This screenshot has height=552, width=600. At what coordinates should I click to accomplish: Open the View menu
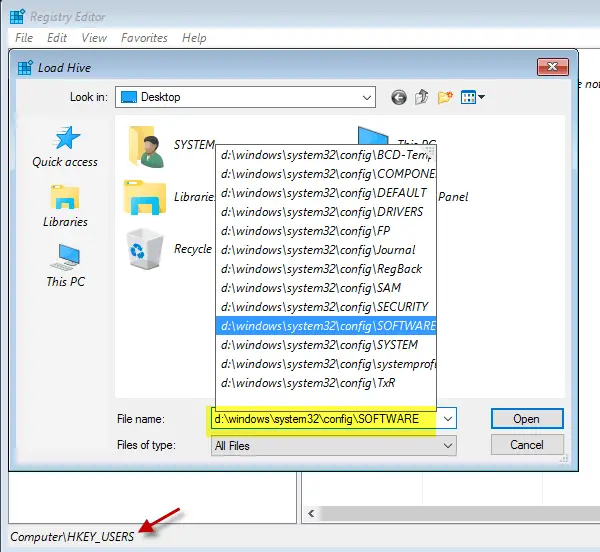coord(94,38)
